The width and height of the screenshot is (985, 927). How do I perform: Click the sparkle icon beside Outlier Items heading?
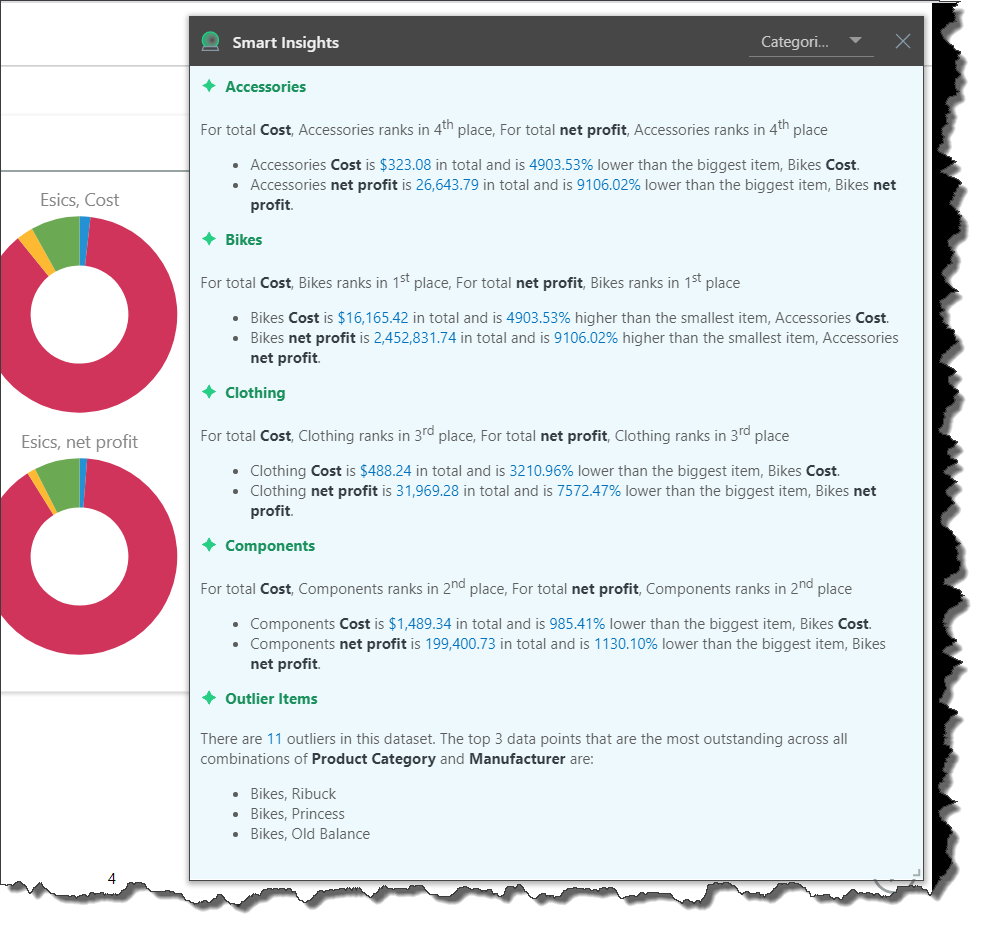208,698
